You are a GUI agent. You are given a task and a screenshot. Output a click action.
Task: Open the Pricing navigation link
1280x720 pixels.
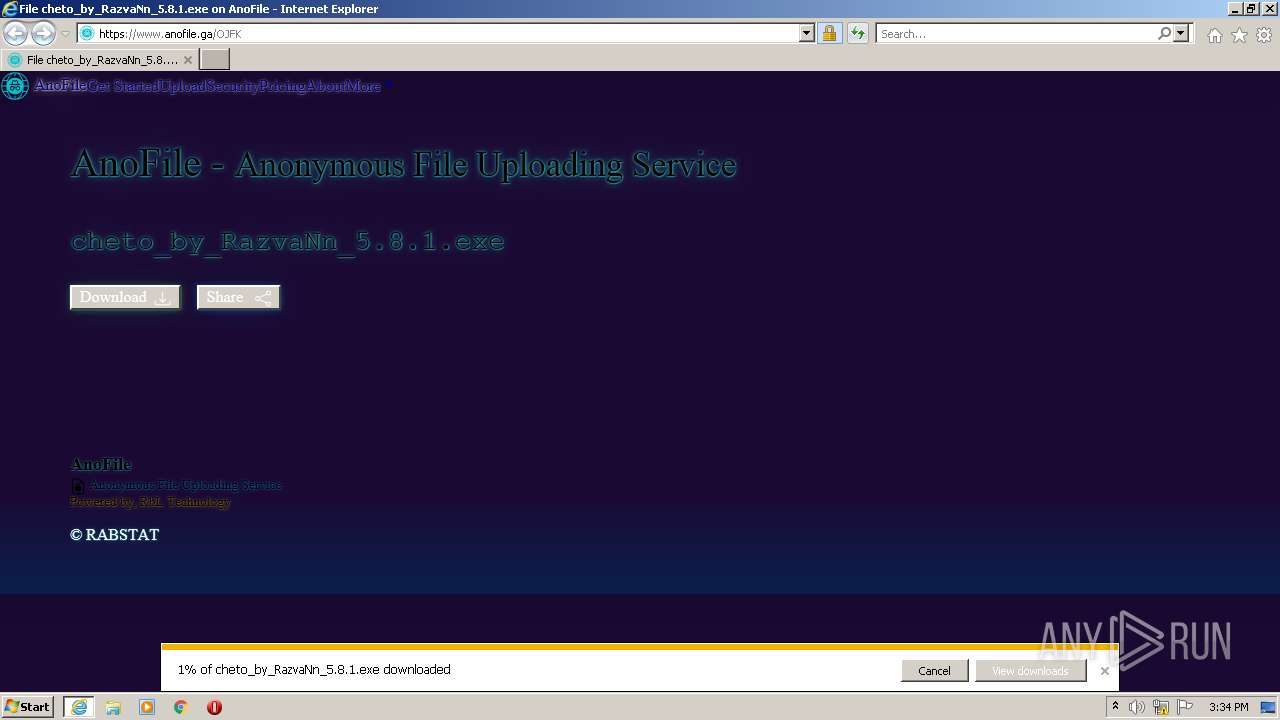(282, 86)
